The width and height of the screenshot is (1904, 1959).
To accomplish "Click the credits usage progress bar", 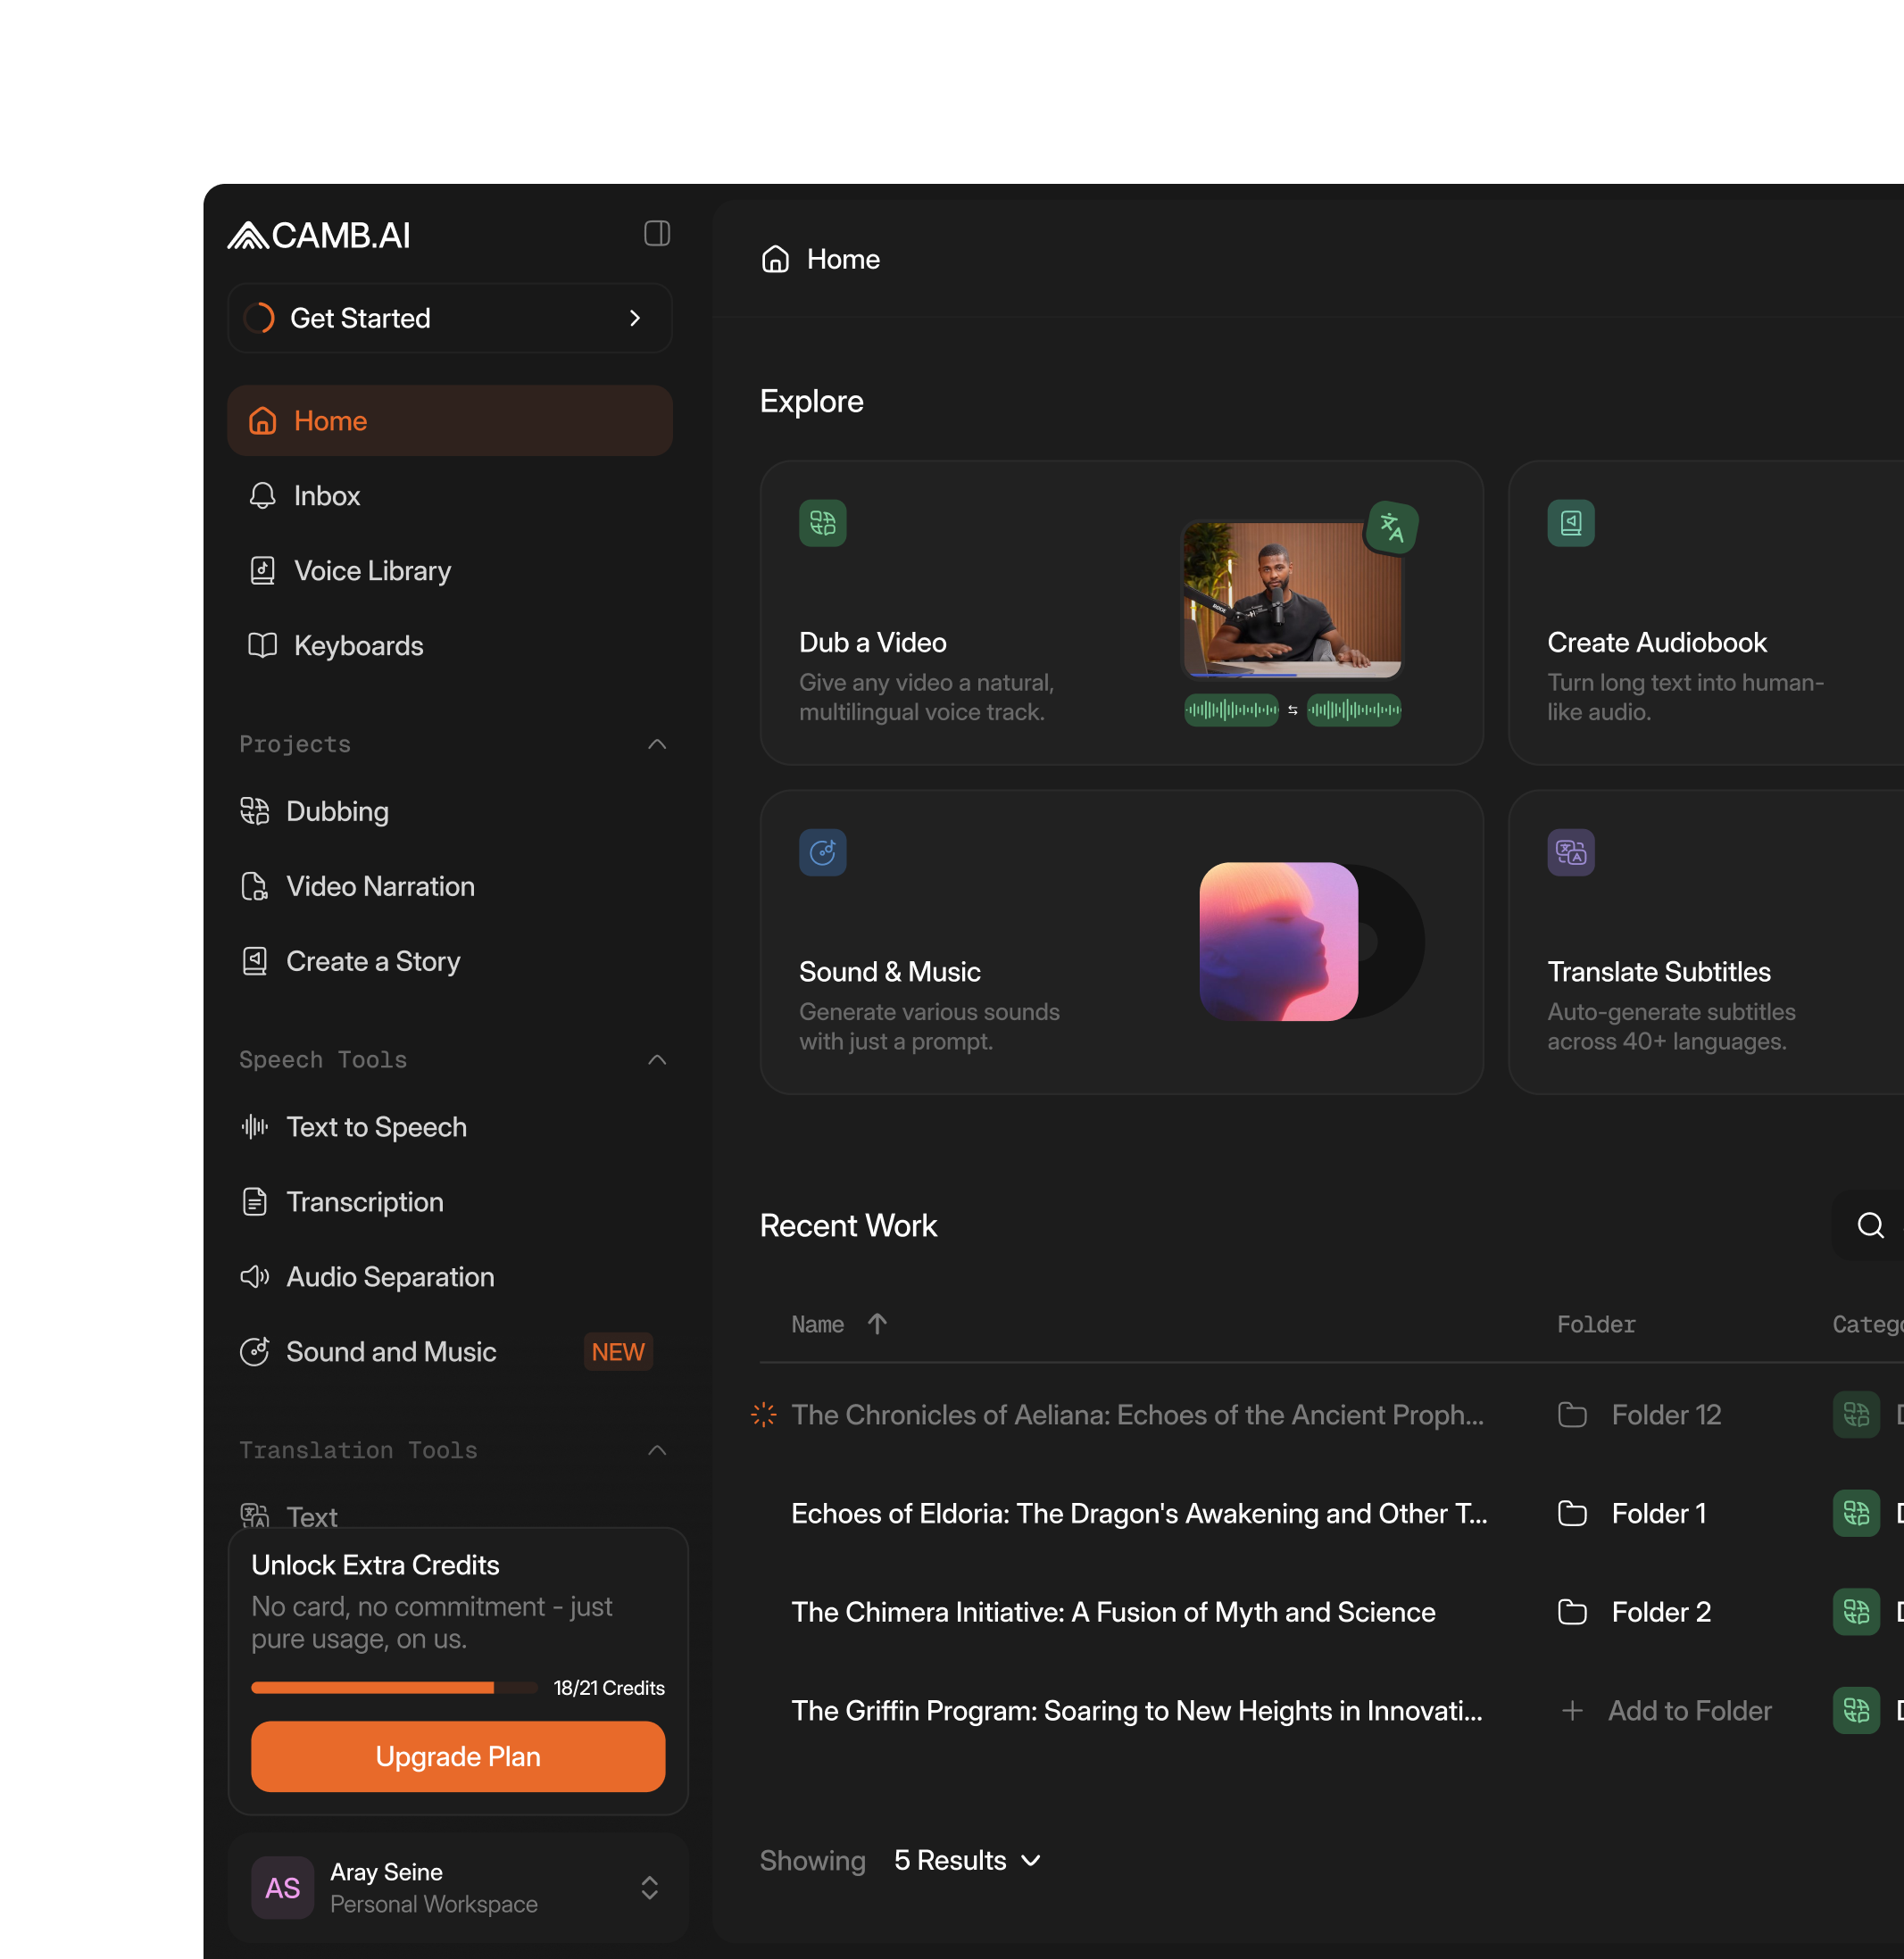I will click(393, 1688).
